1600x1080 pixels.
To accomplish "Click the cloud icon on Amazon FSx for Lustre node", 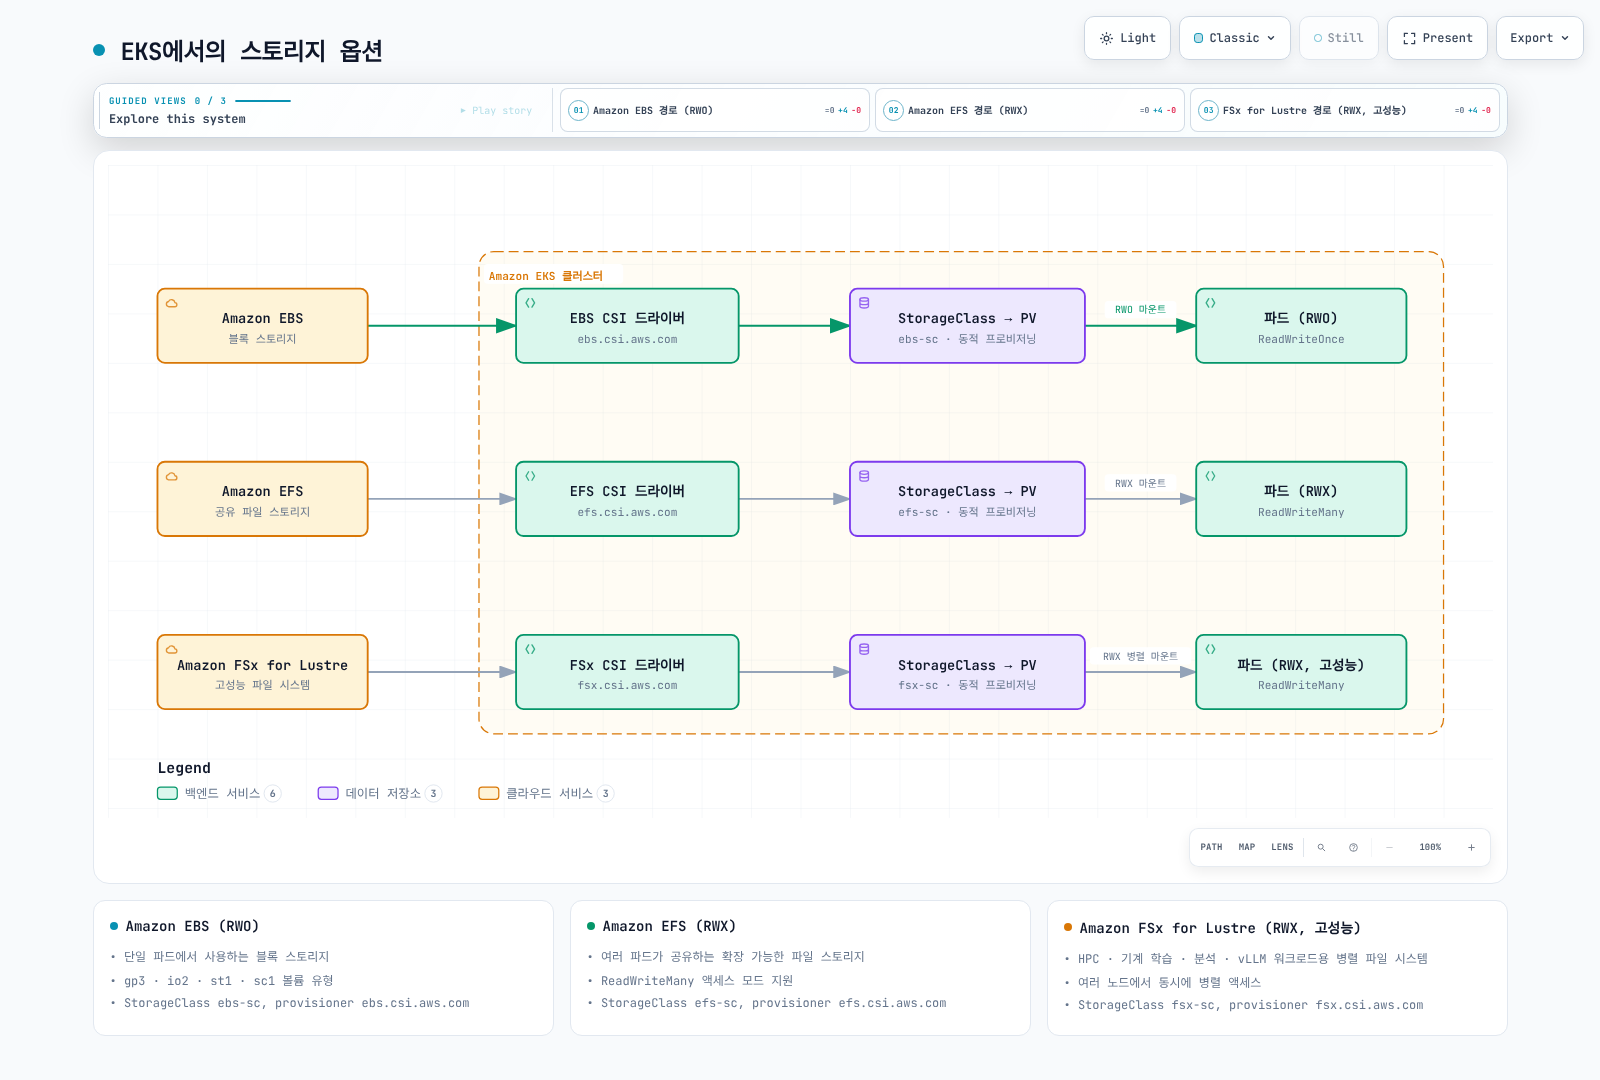I will click(x=172, y=649).
